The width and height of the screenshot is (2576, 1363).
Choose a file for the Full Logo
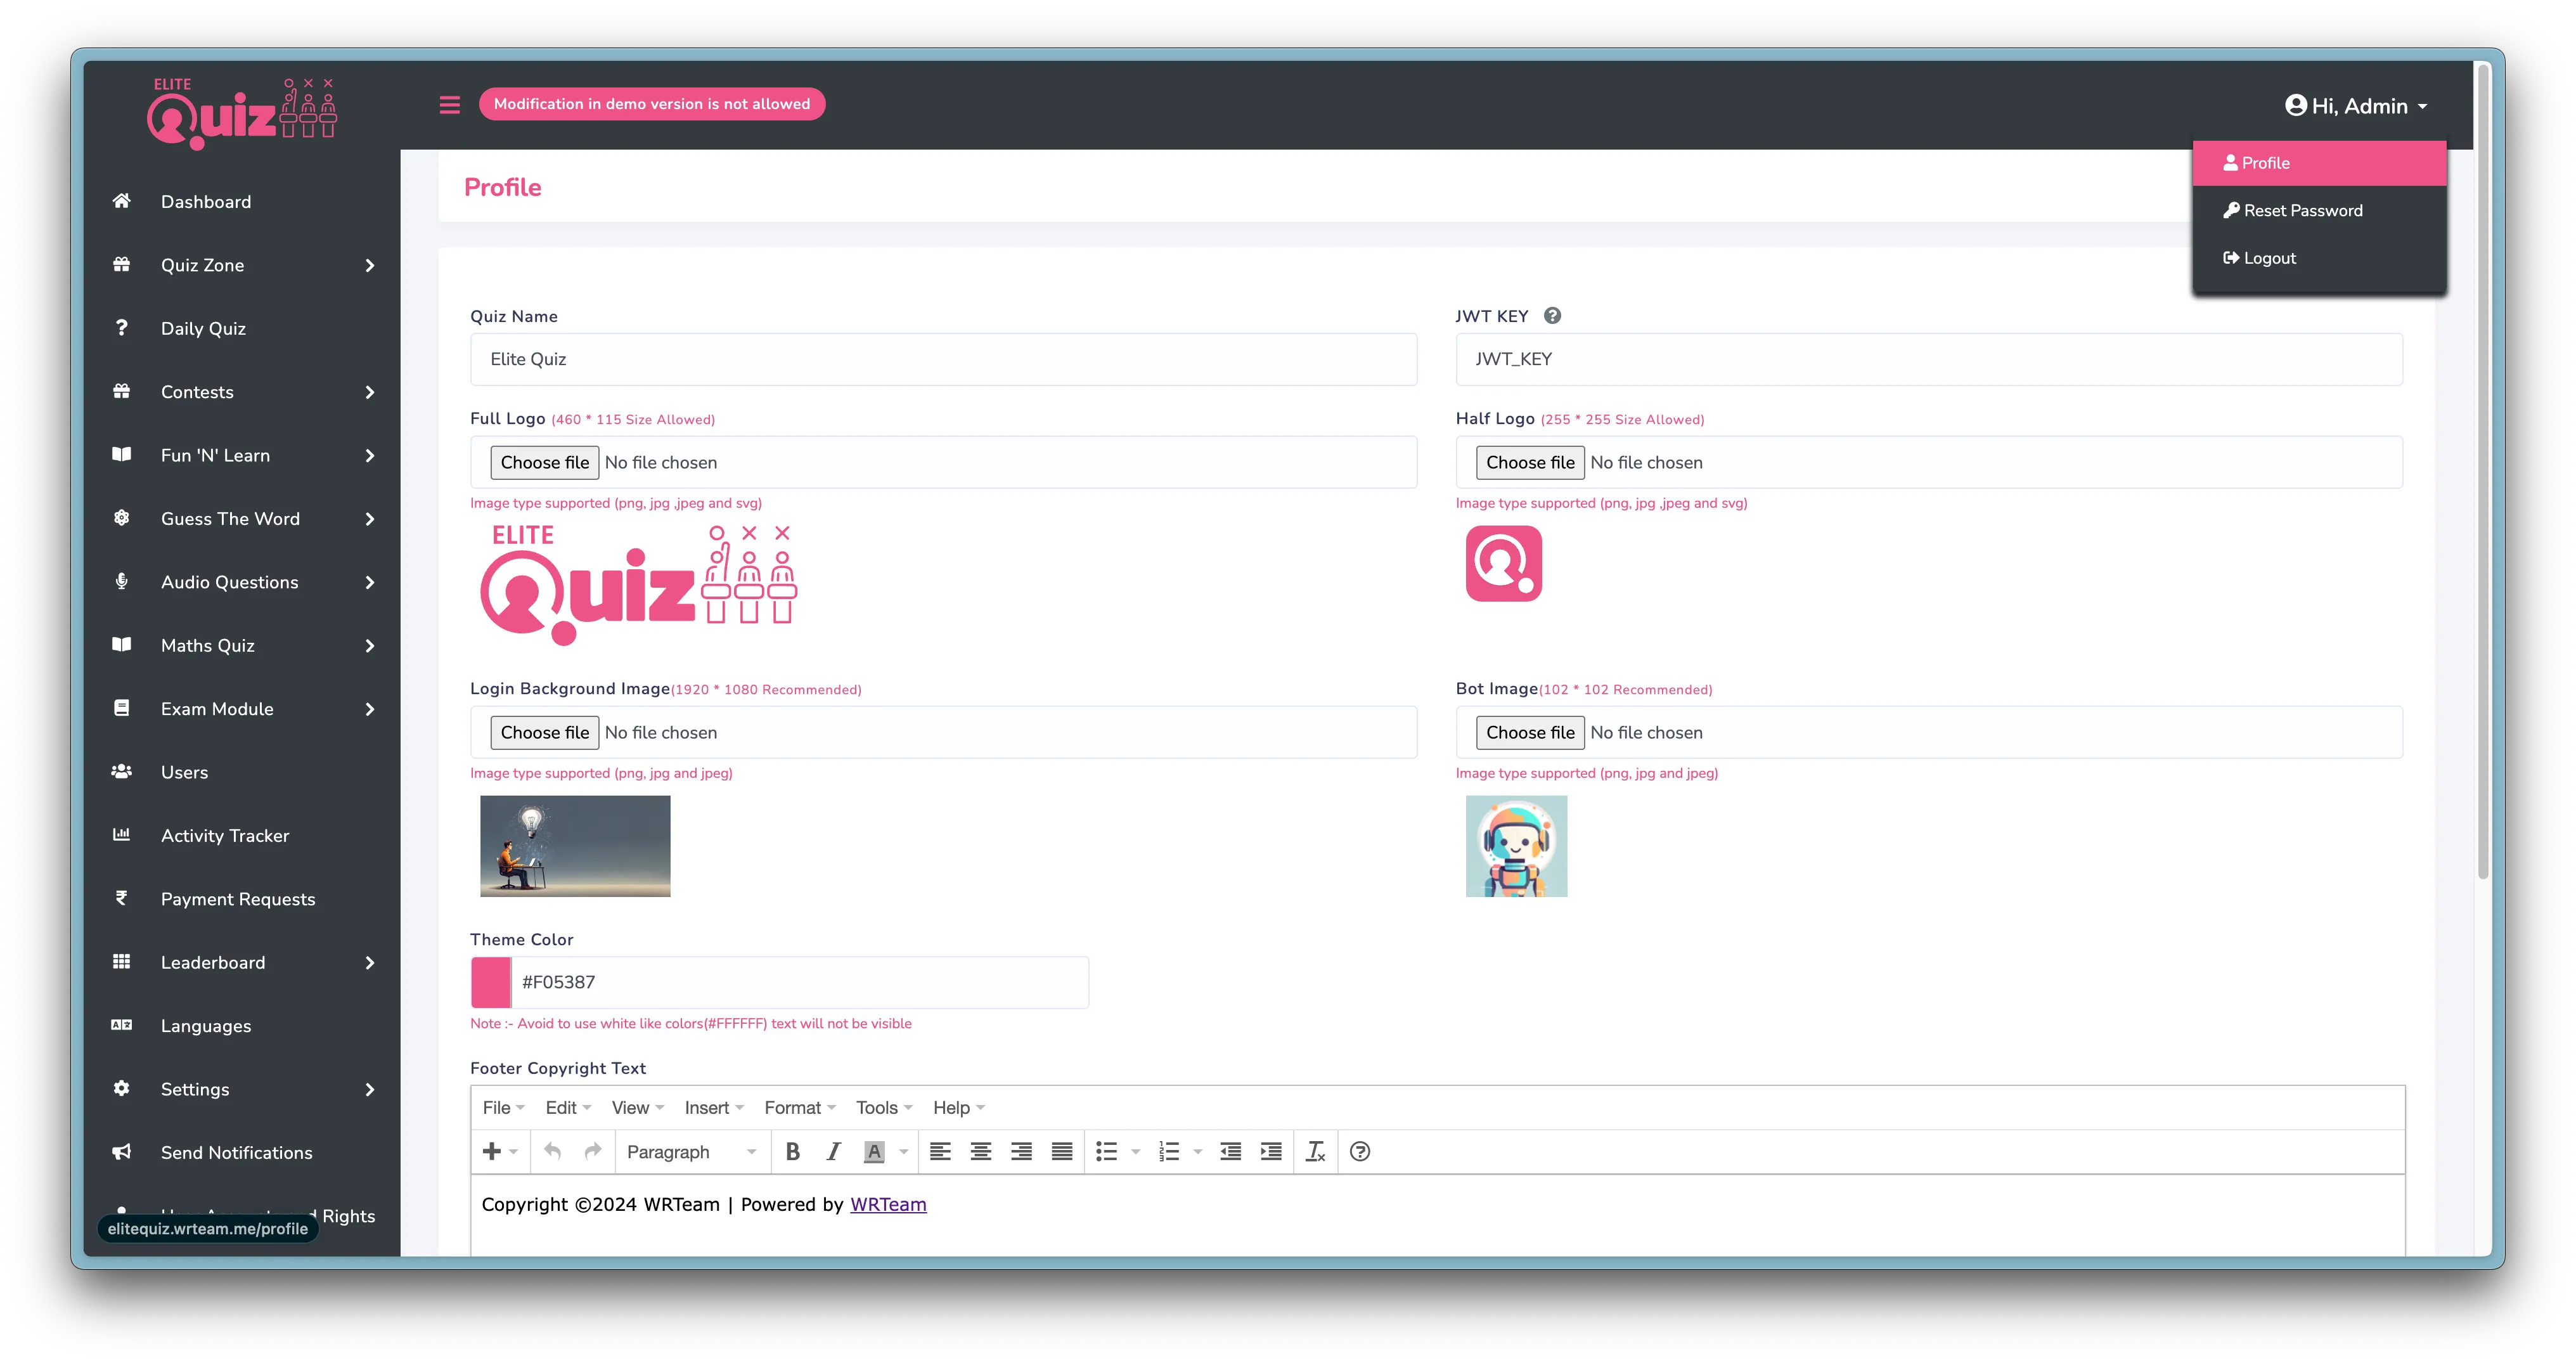[544, 462]
